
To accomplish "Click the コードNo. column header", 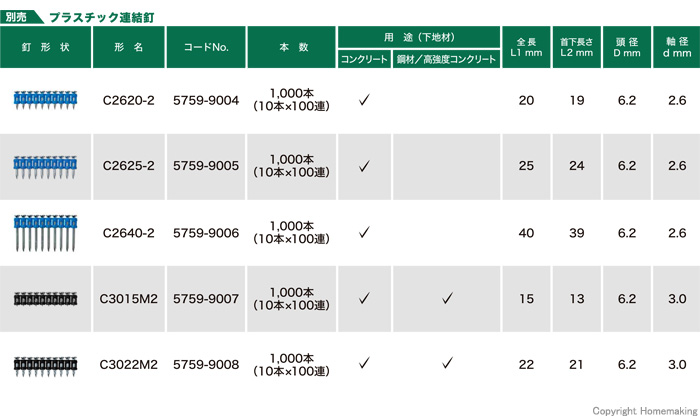I will click(206, 47).
